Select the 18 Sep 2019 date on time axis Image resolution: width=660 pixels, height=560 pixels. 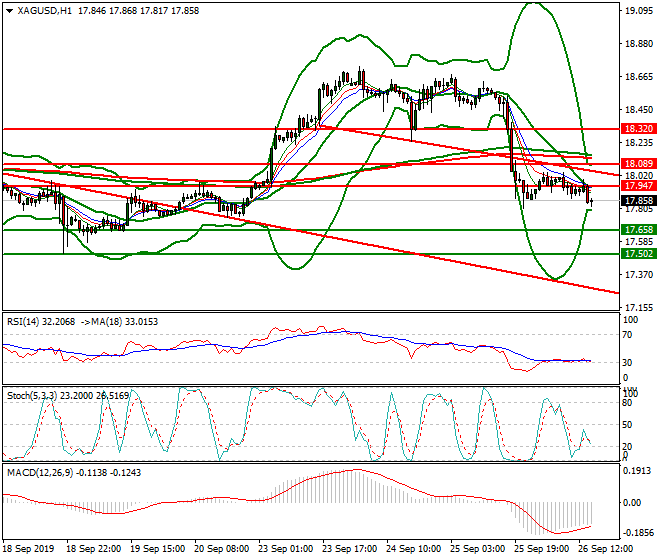[x=29, y=549]
